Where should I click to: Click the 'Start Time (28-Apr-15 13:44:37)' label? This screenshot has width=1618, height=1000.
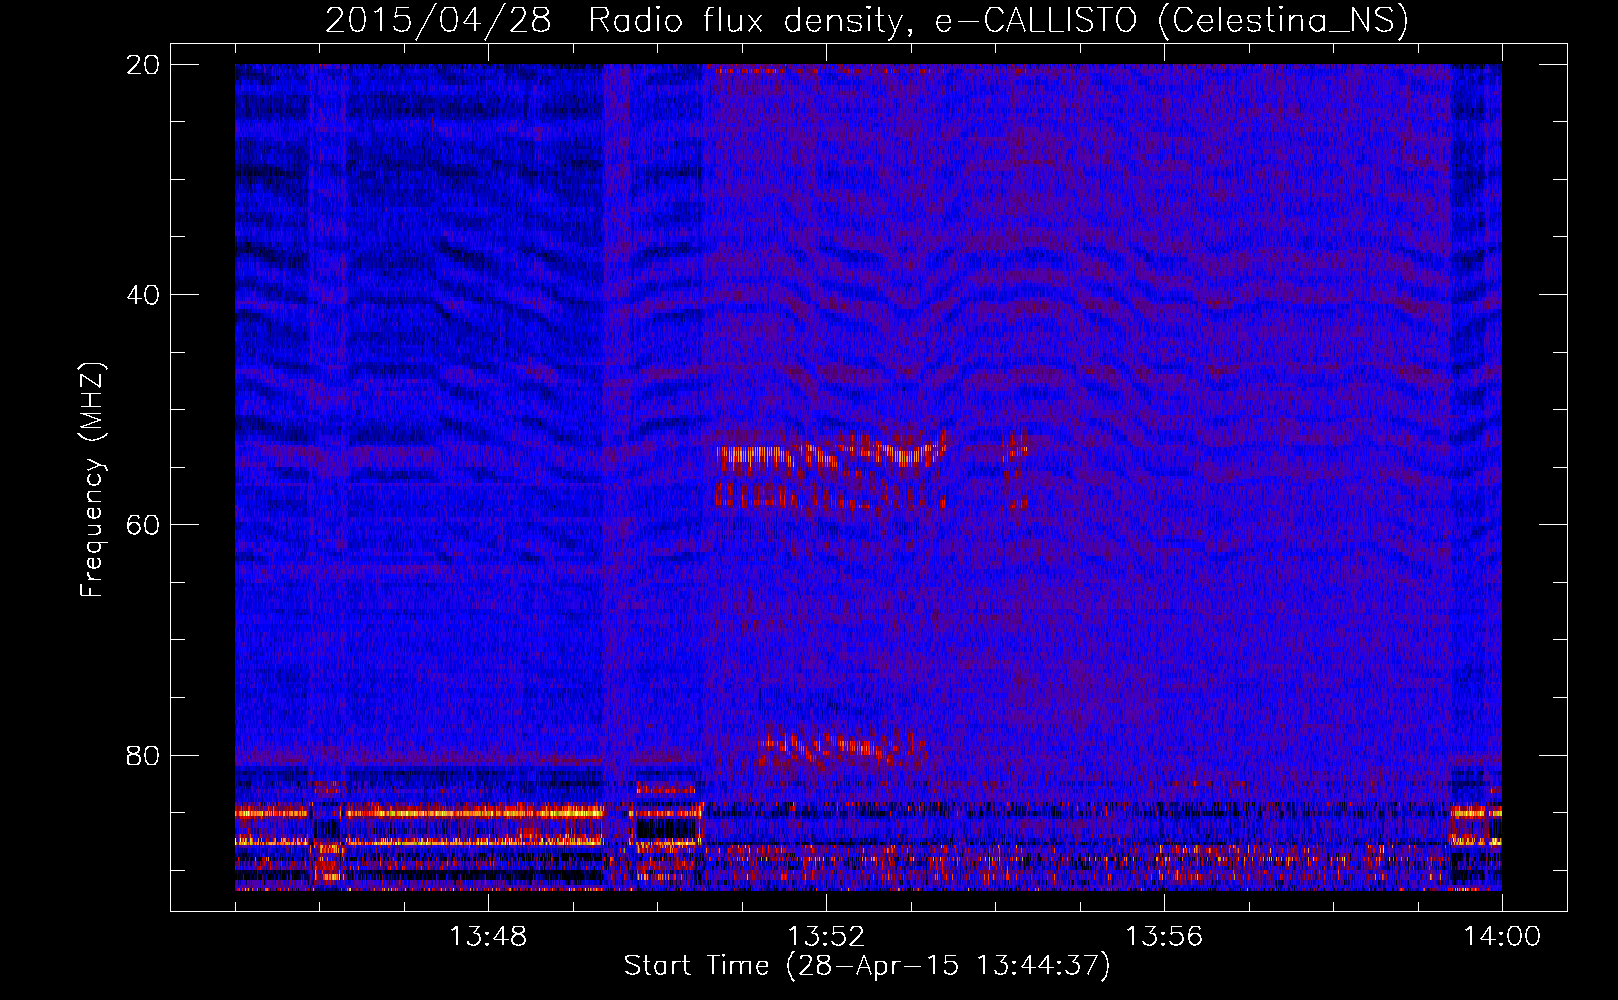[x=867, y=966]
